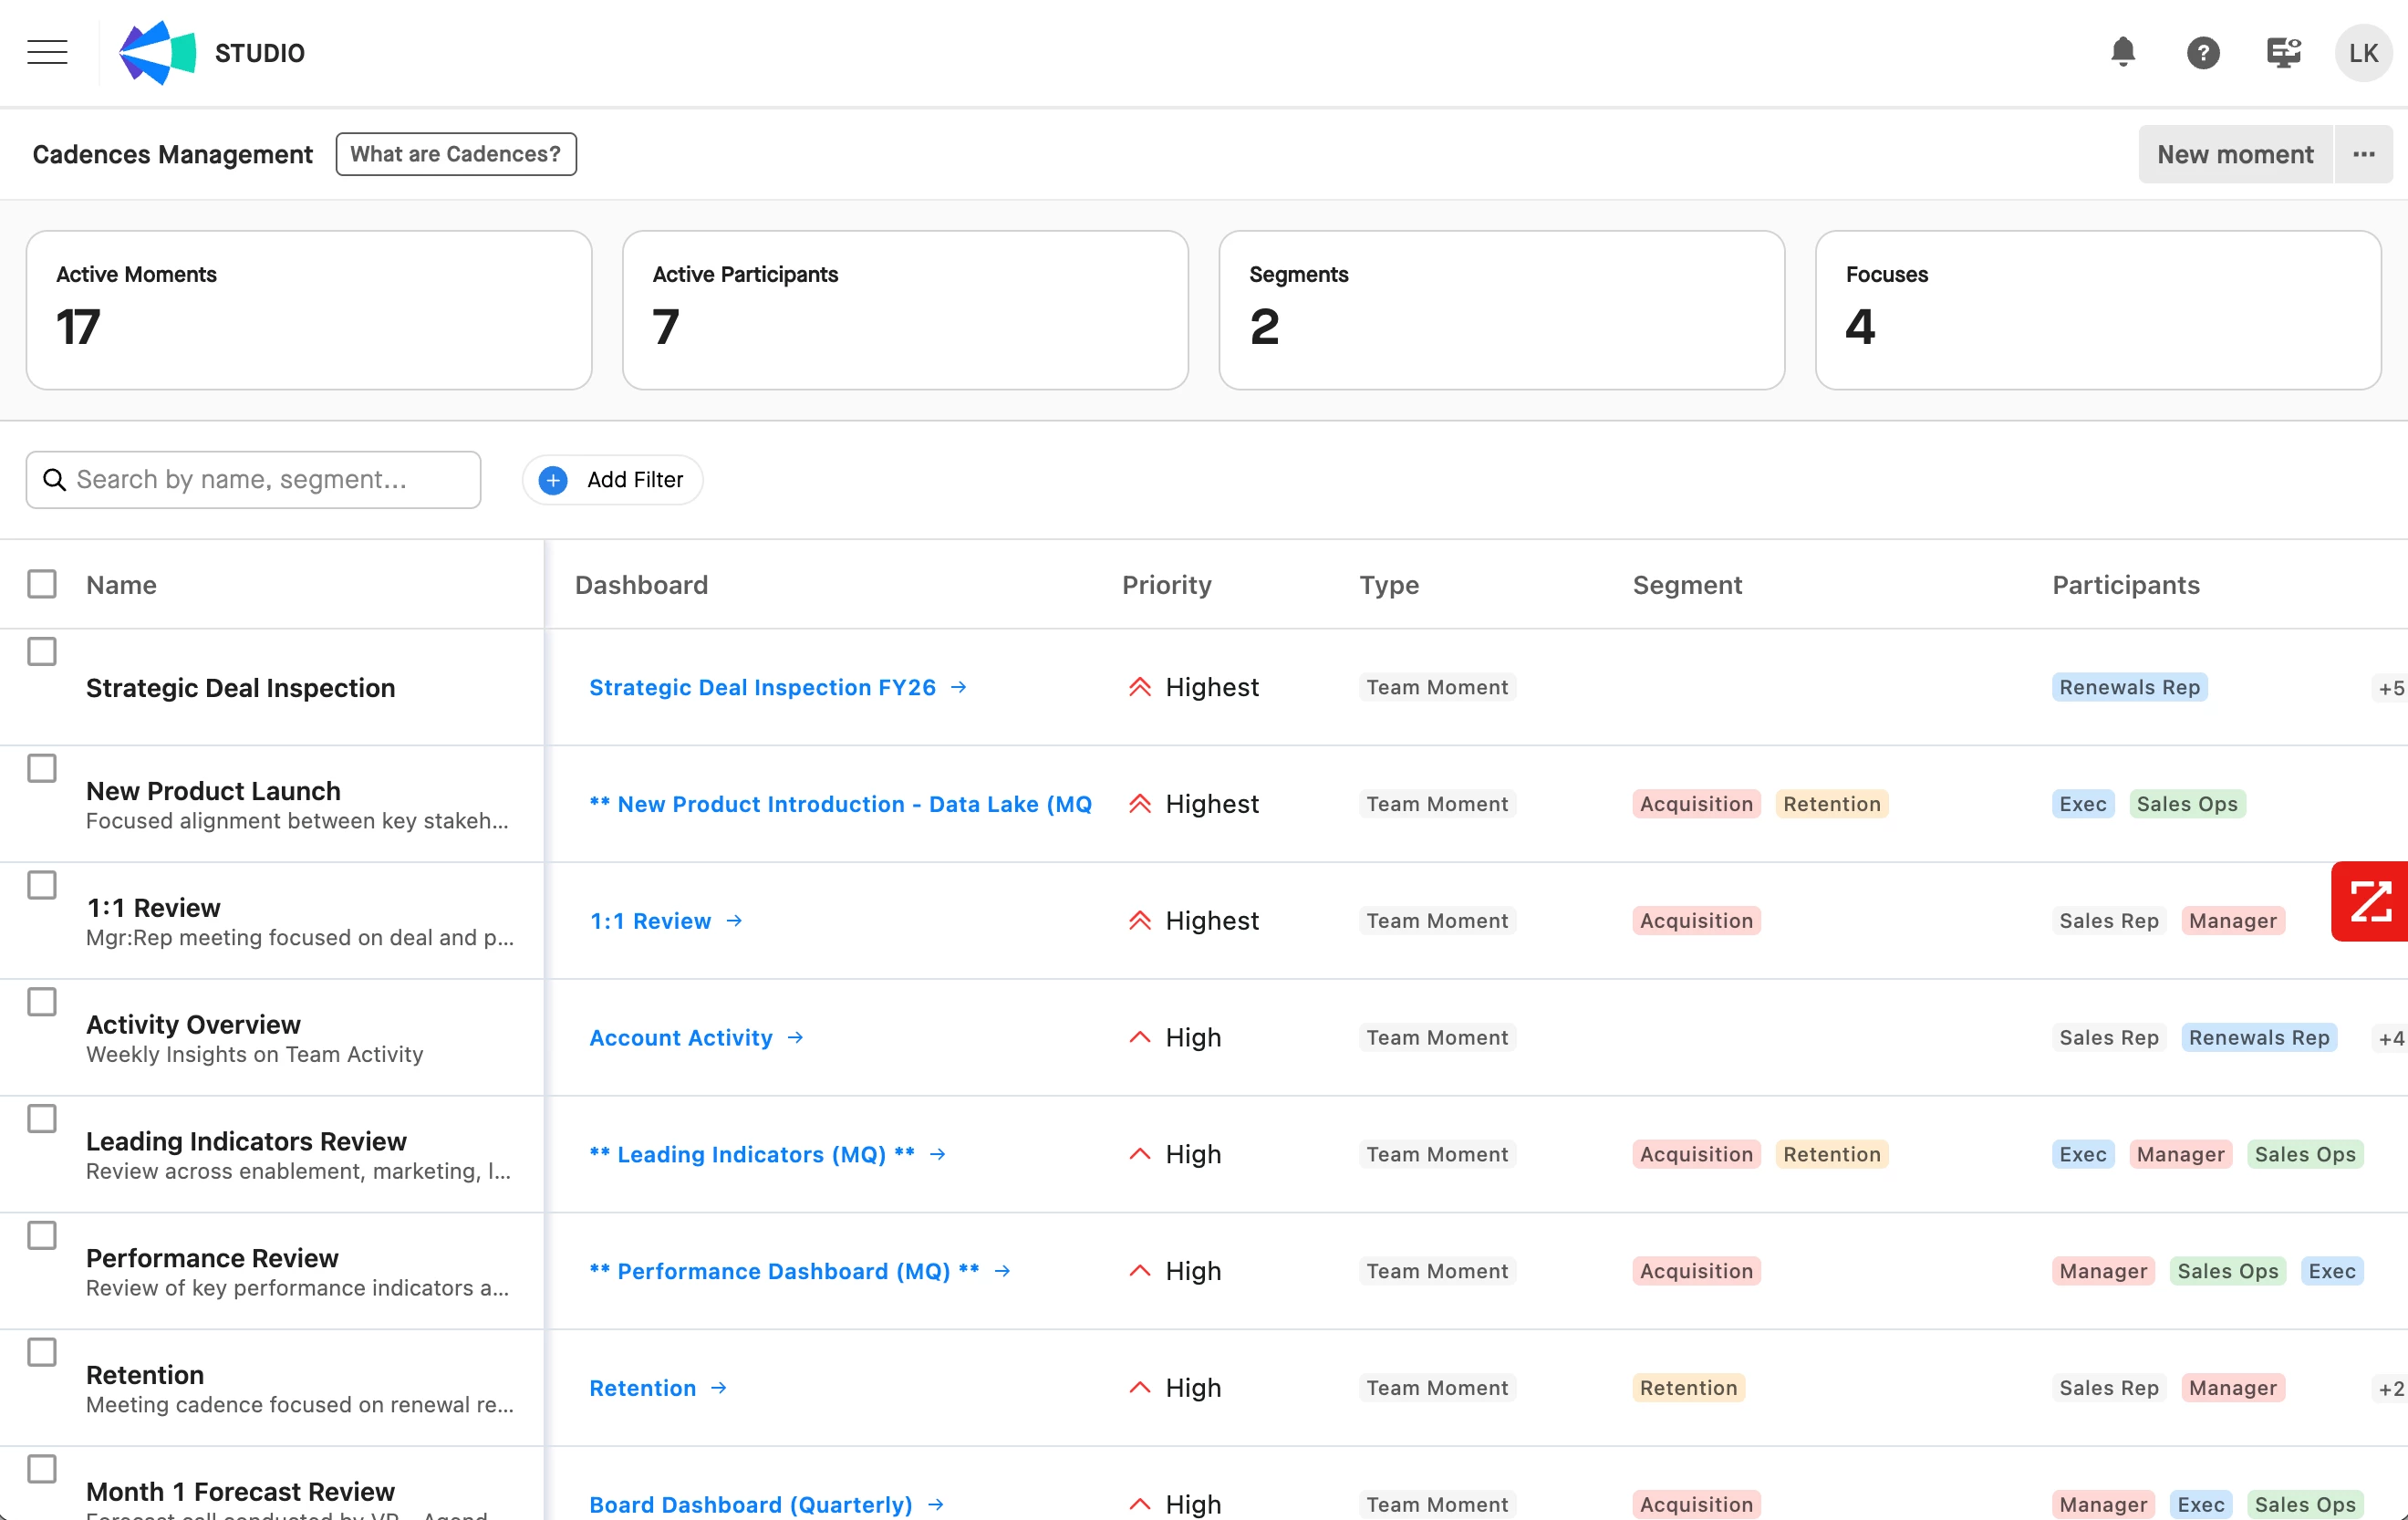
Task: Open the hamburger navigation menu
Action: [x=47, y=52]
